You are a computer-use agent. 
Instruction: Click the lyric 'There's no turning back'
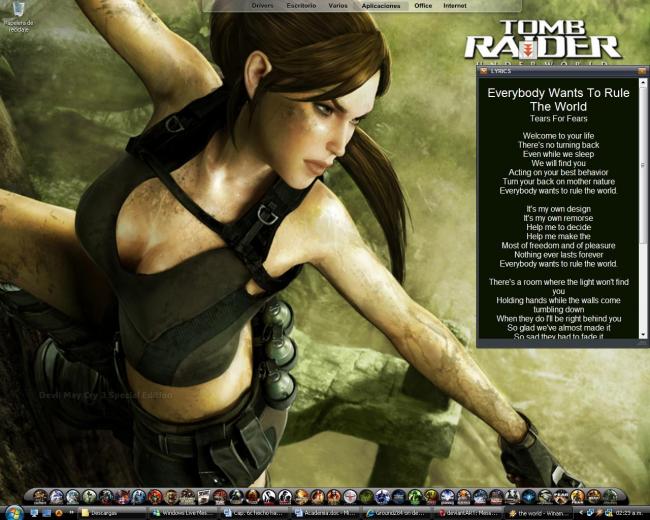(558, 145)
